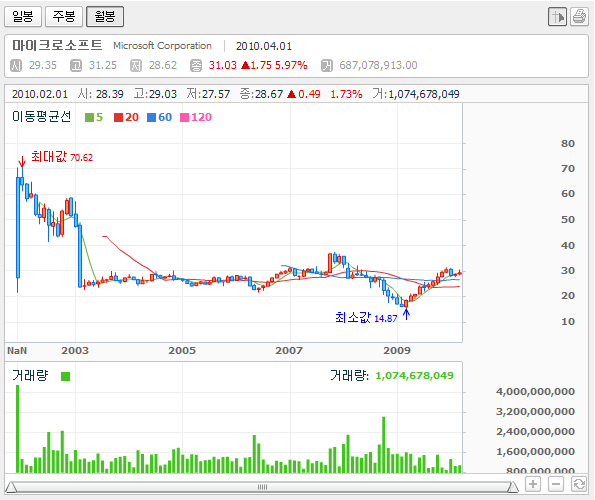Switch to the 일봉 daily chart tab

coord(23,16)
